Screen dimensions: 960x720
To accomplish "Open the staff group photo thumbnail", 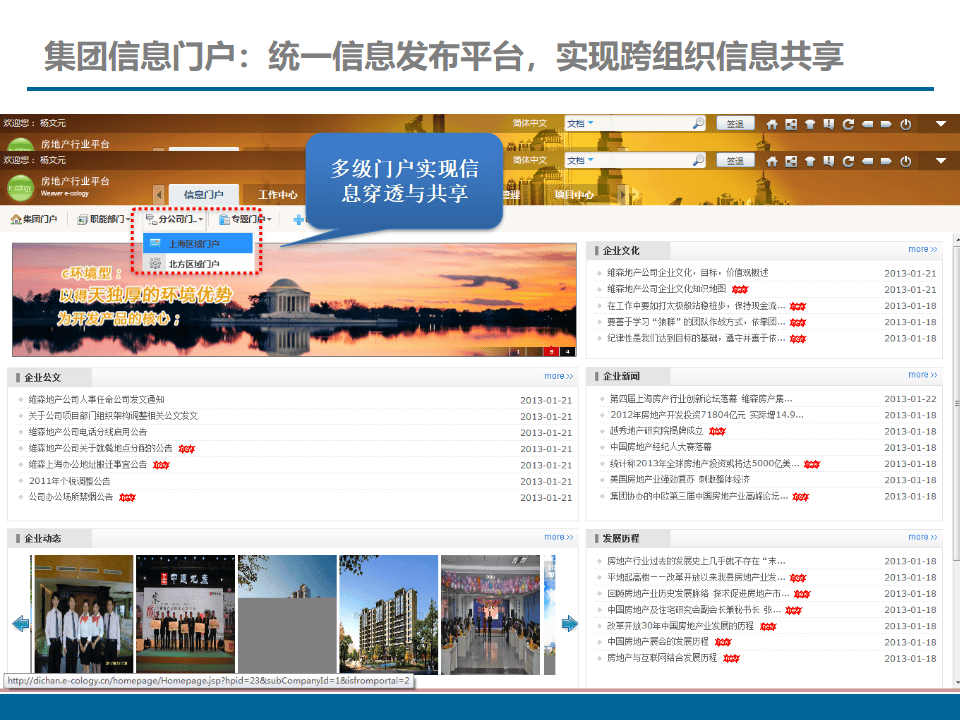I will [x=84, y=614].
